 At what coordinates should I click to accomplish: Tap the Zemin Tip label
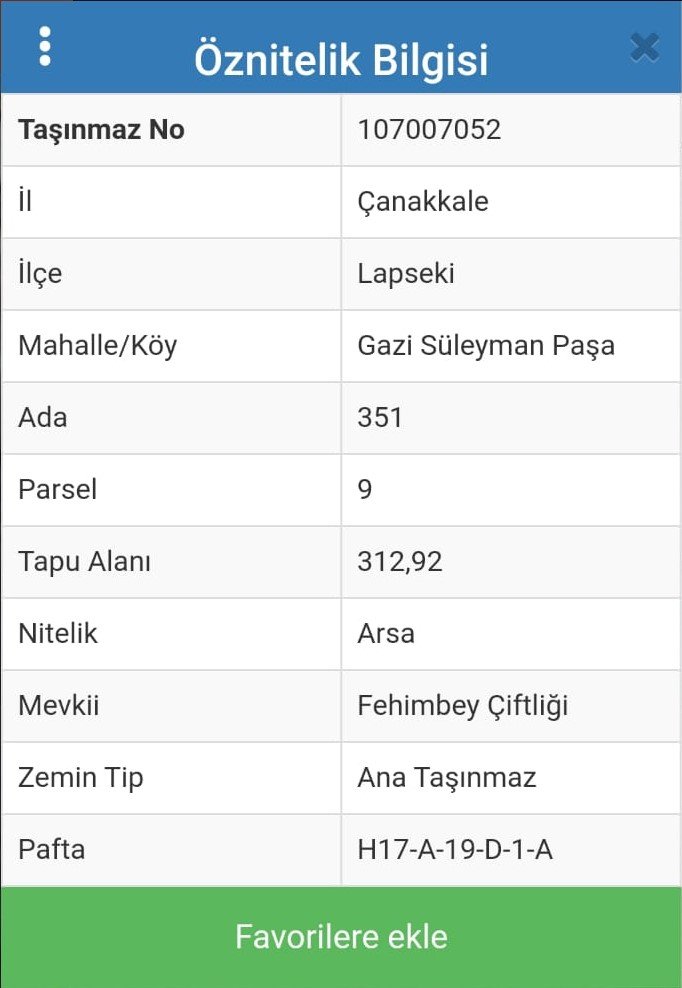[x=80, y=777]
